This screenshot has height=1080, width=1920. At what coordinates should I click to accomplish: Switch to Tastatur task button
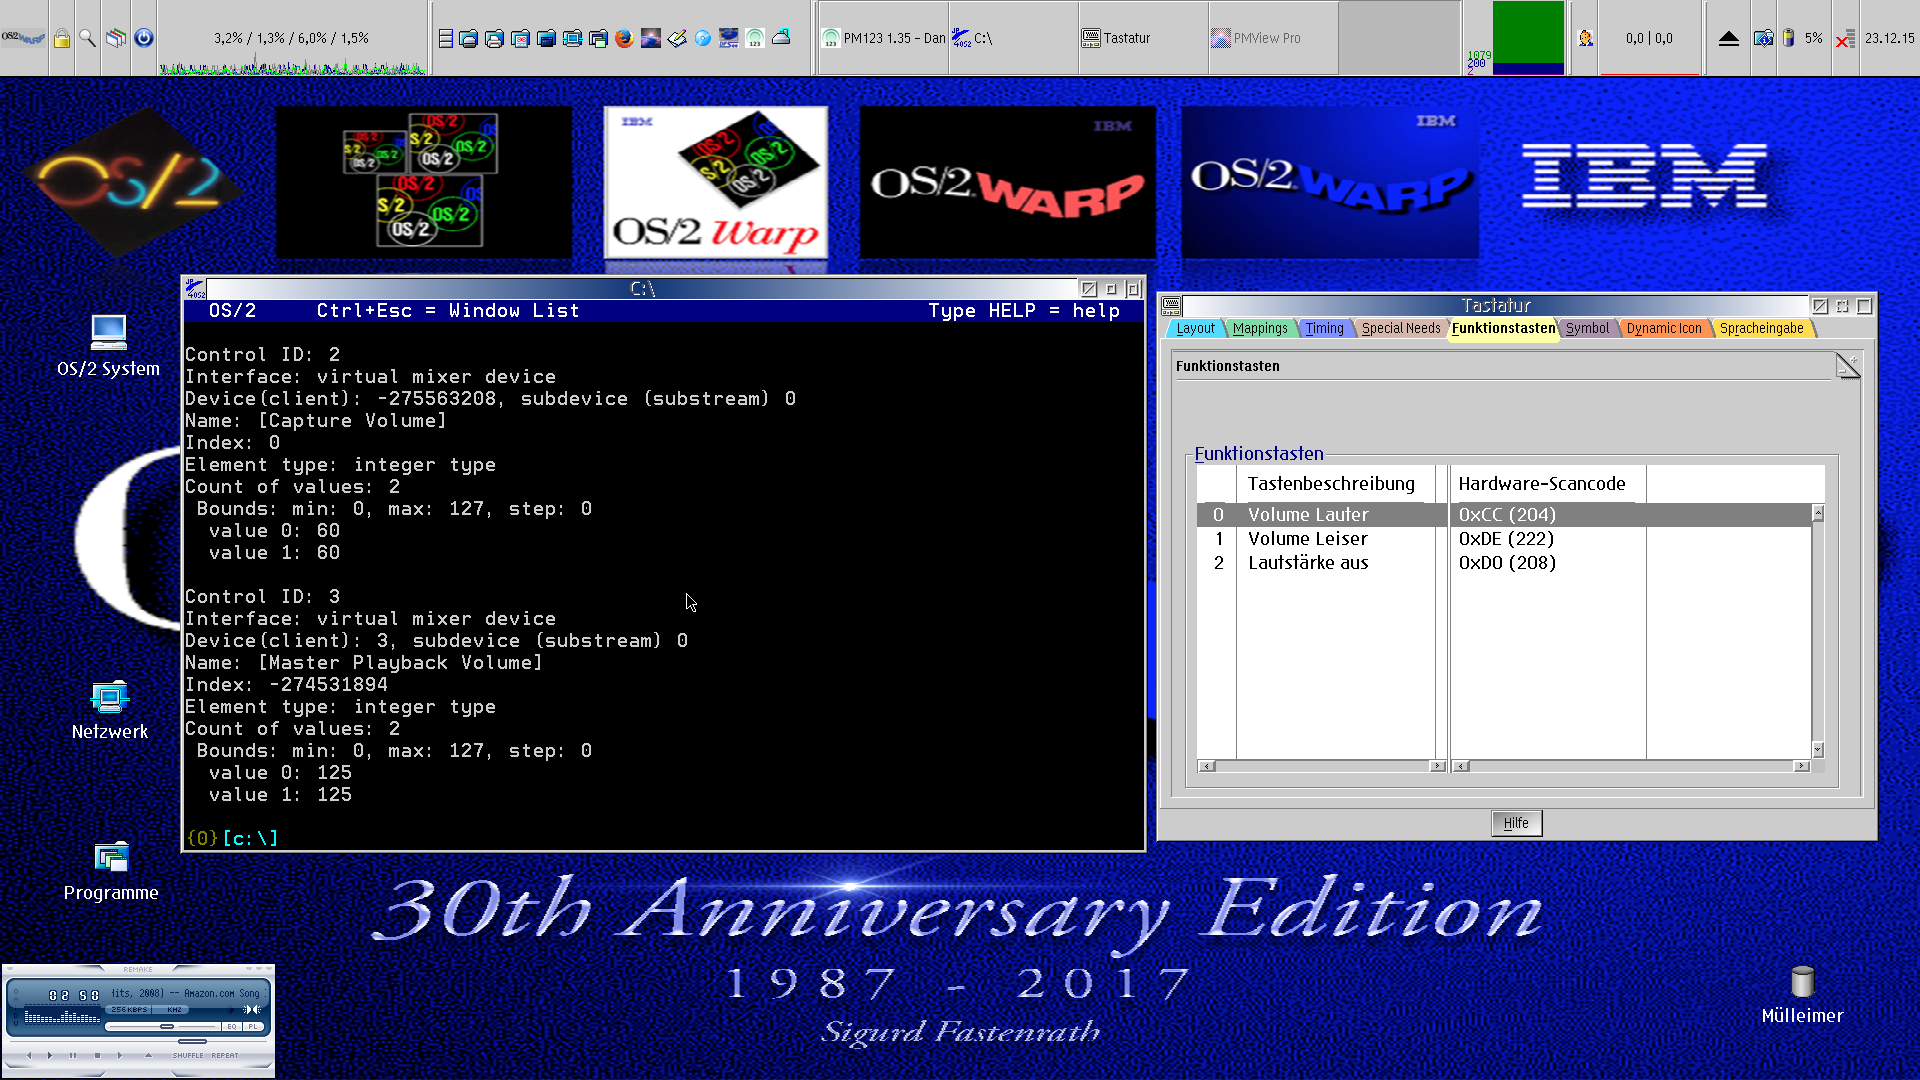1143,38
